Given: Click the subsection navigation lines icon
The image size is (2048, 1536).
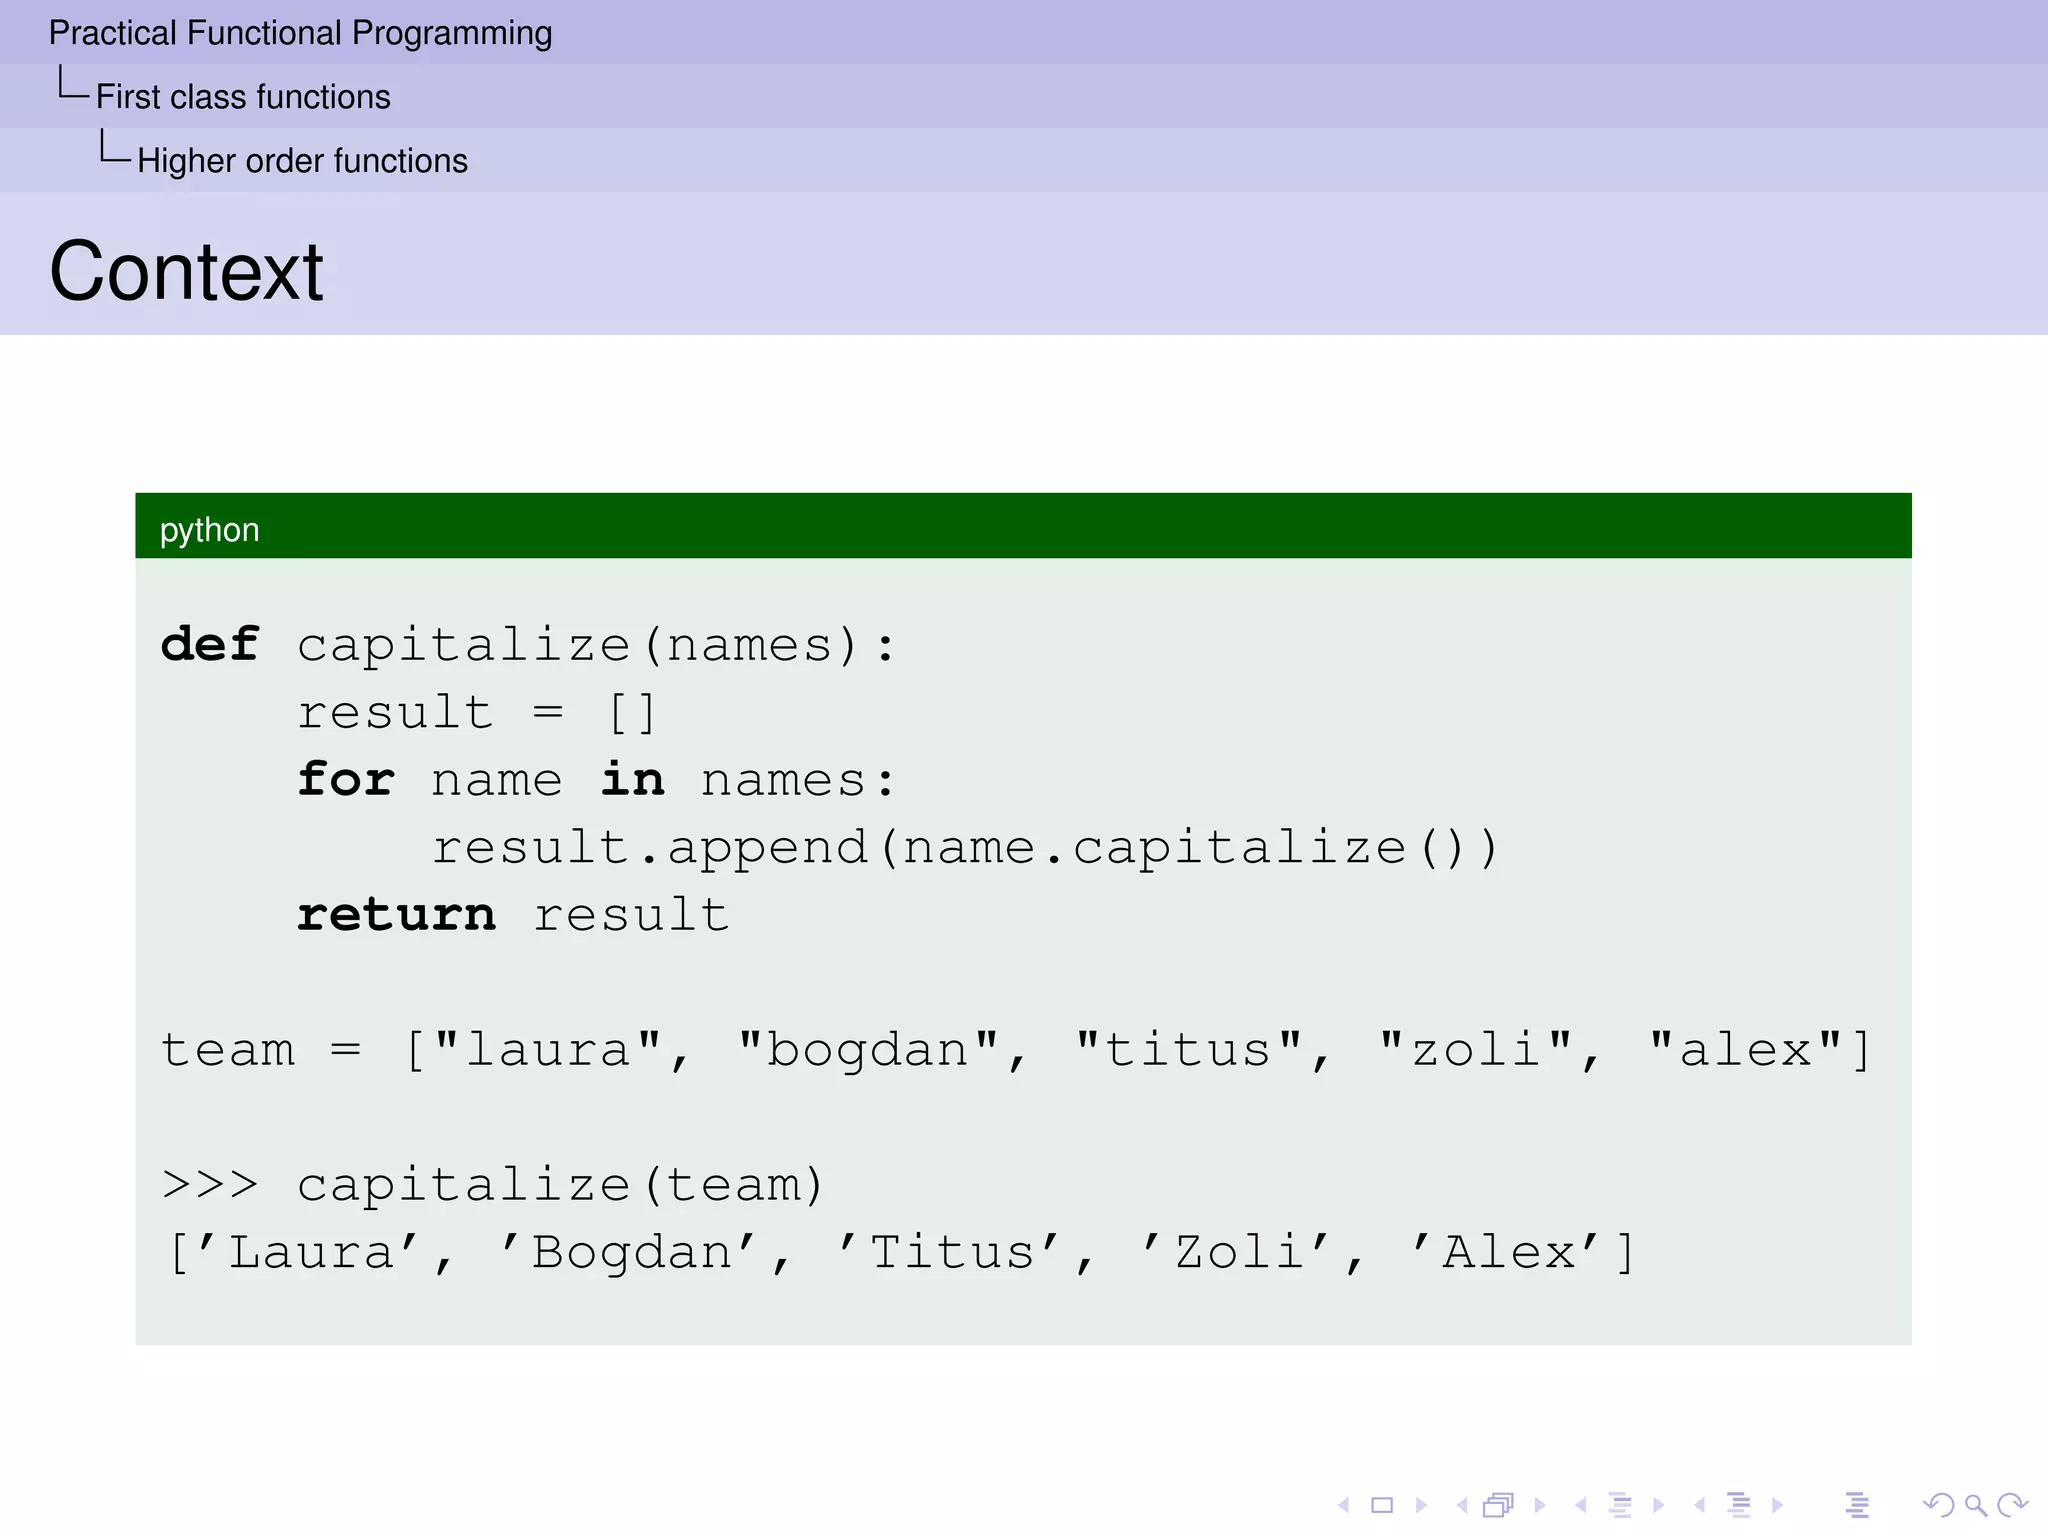Looking at the screenshot, I should pyautogui.click(x=1620, y=1504).
